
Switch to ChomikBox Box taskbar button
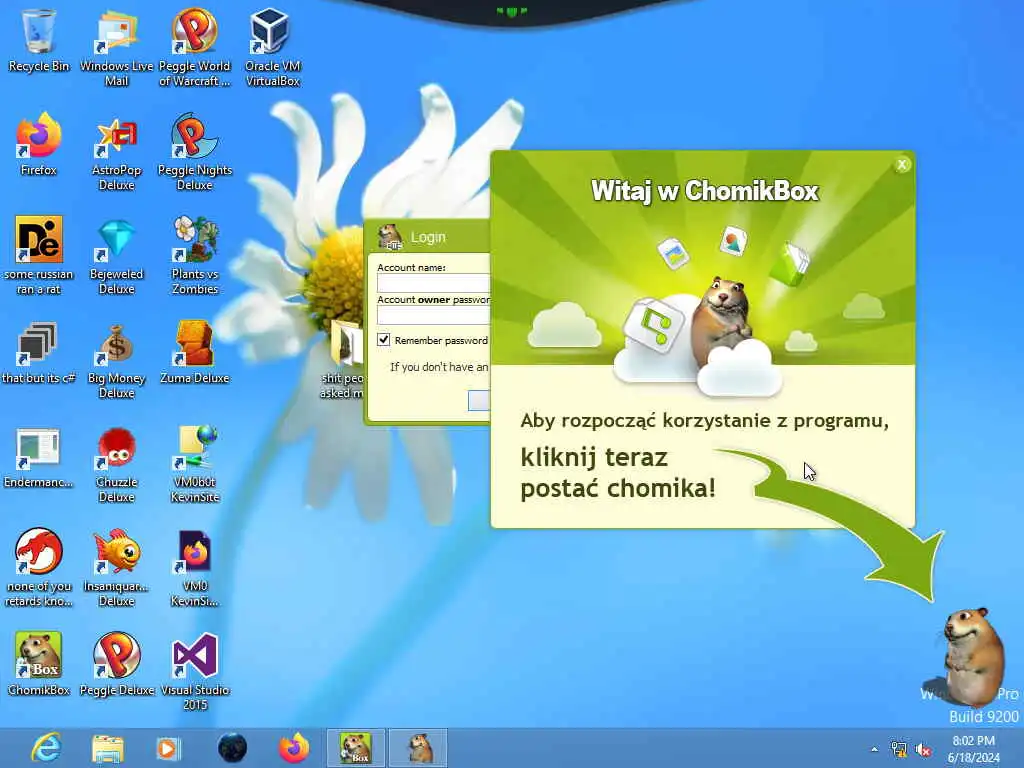coord(356,748)
